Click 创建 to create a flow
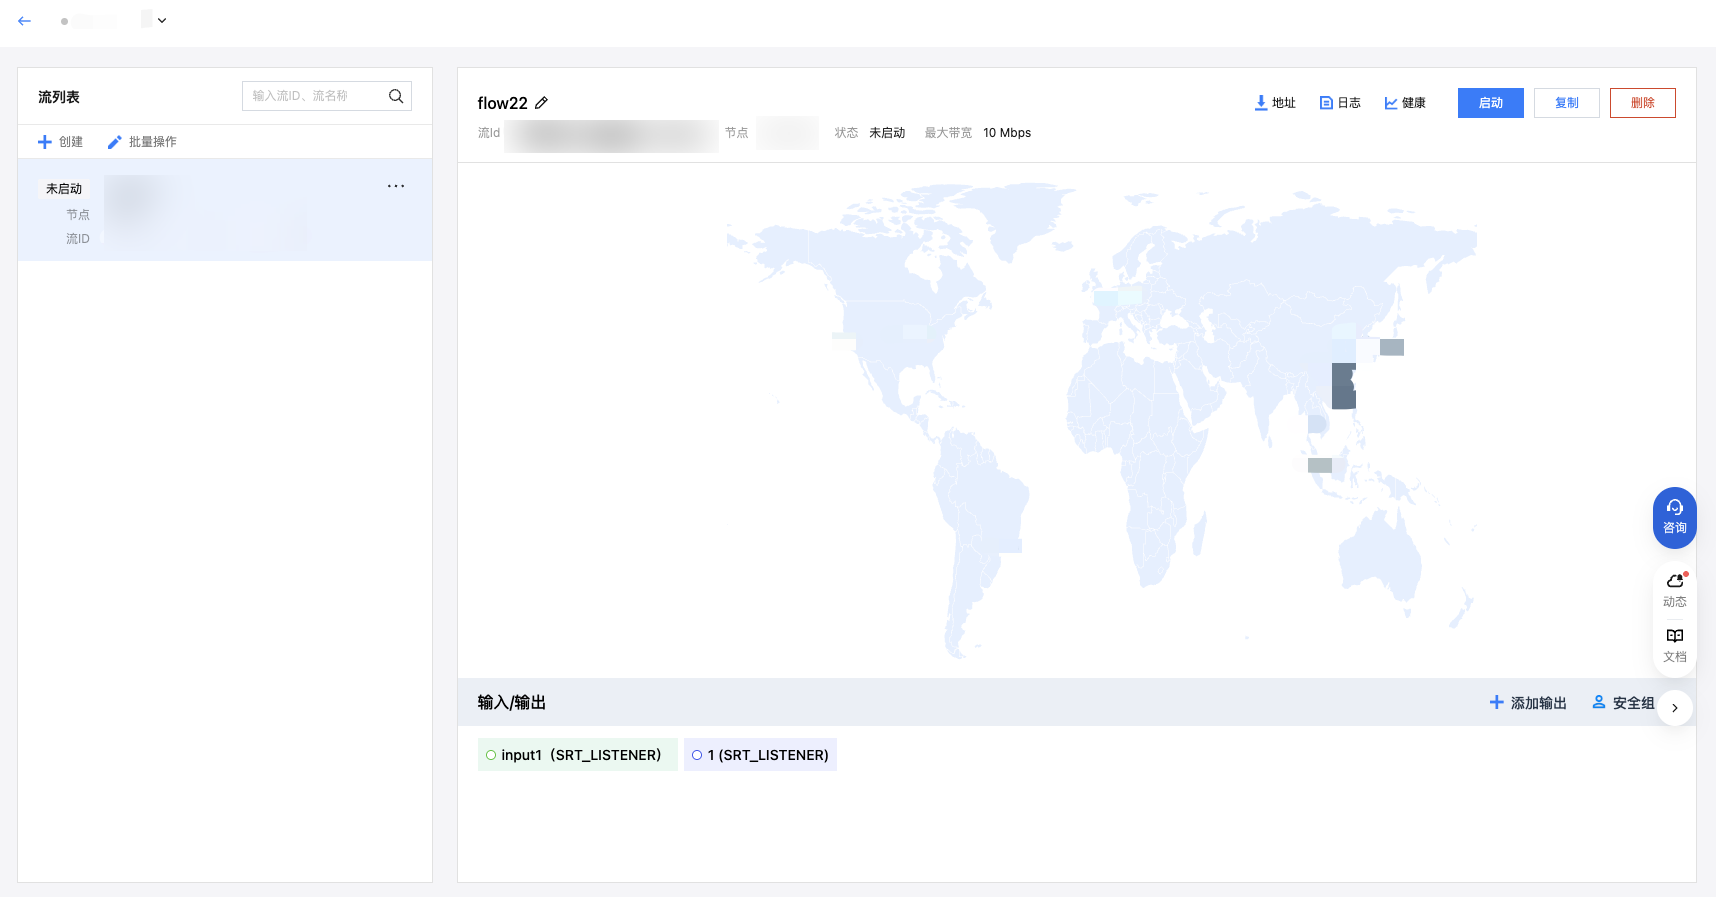The height and width of the screenshot is (897, 1716). click(60, 142)
